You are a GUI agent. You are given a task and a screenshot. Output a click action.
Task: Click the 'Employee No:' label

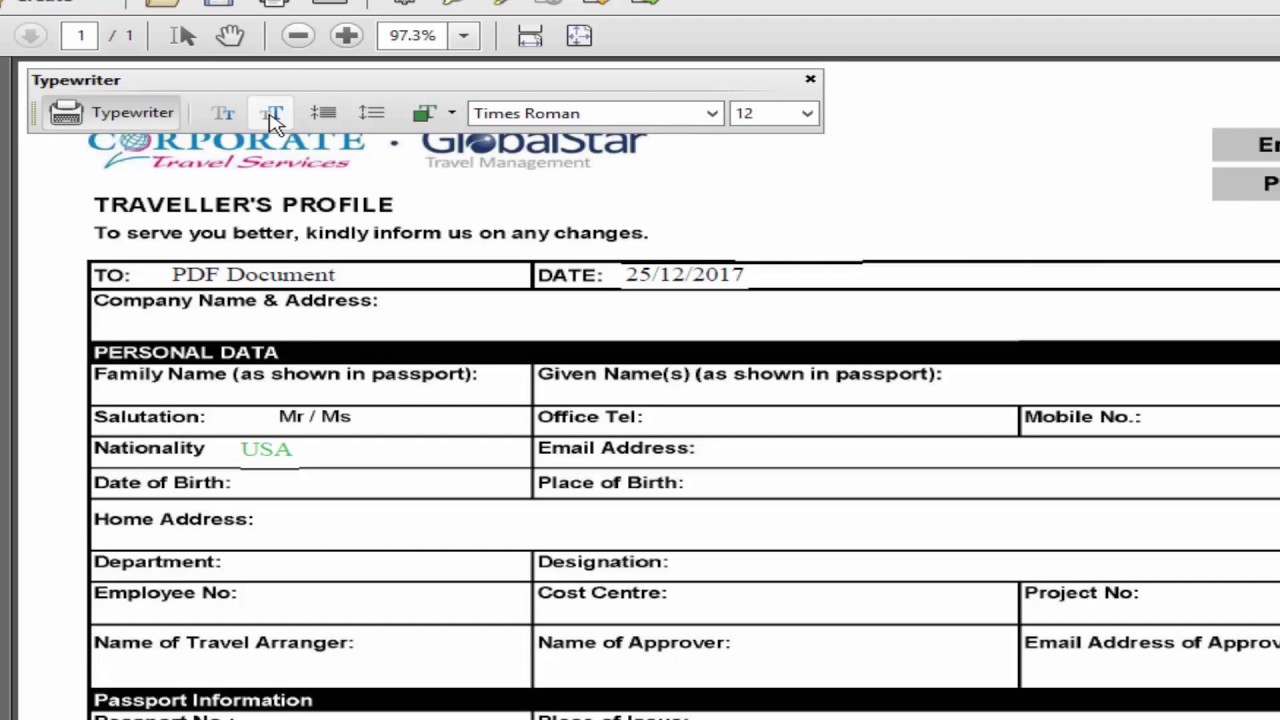tap(165, 593)
